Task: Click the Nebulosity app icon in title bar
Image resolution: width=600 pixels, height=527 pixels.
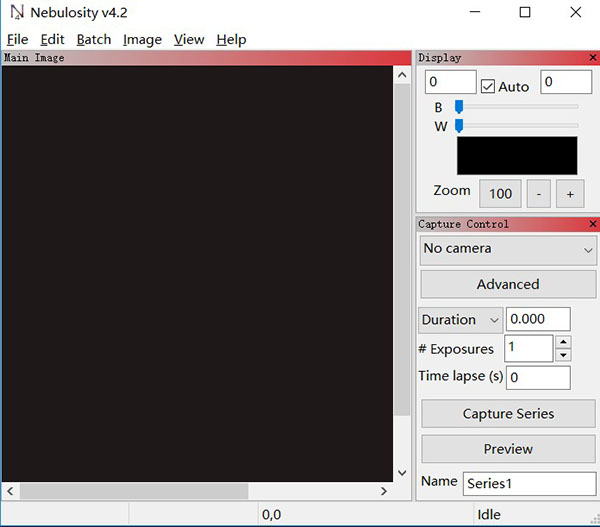Action: pos(16,13)
